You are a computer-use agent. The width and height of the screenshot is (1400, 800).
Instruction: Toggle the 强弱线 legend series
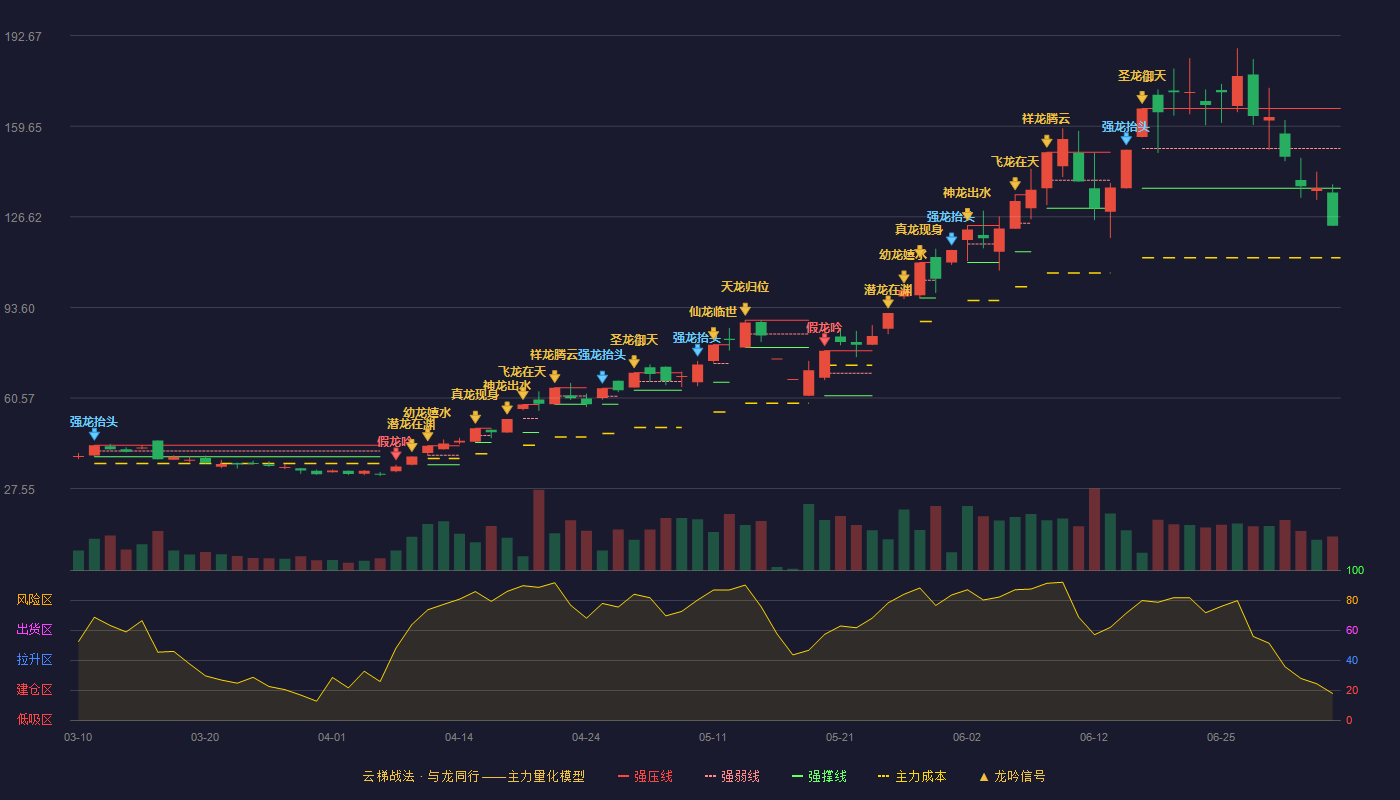[732, 776]
